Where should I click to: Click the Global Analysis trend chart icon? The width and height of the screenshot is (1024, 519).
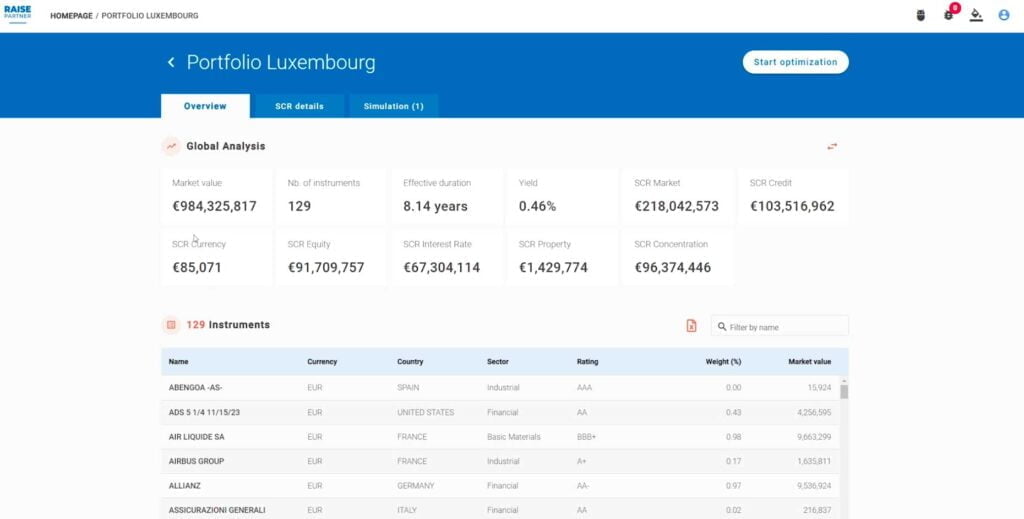(171, 146)
